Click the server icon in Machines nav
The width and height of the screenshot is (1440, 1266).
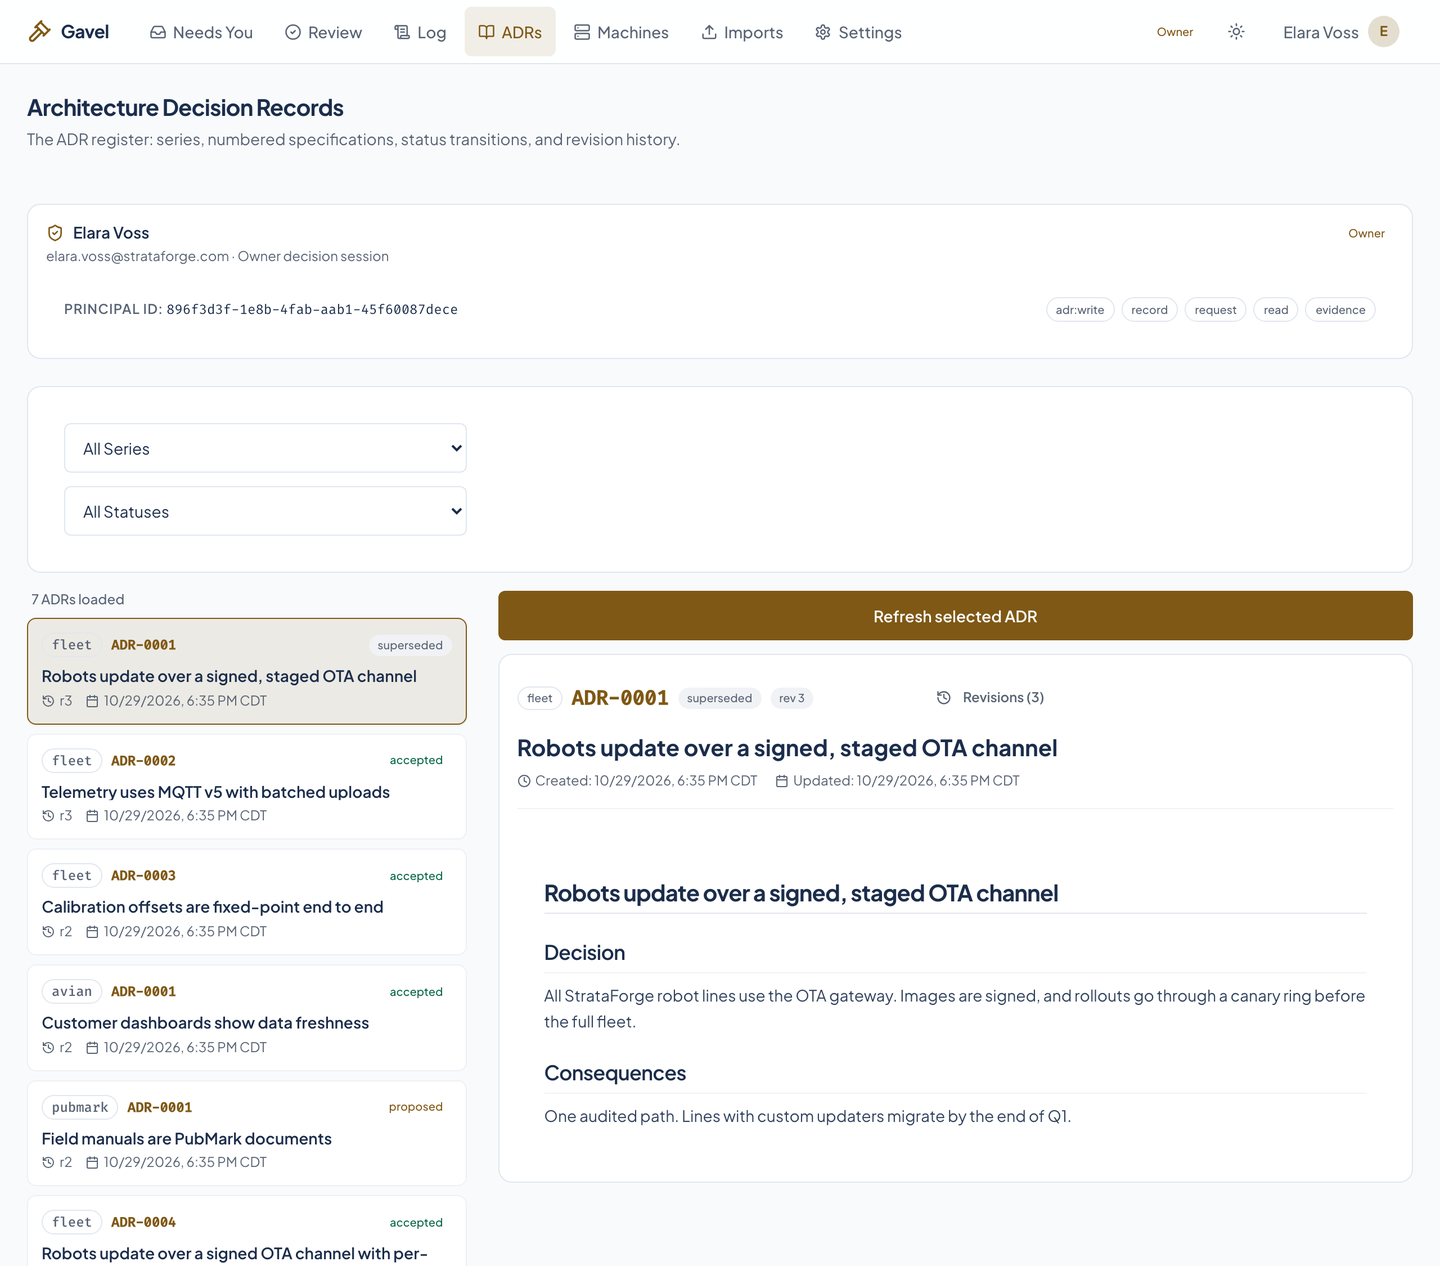[582, 32]
